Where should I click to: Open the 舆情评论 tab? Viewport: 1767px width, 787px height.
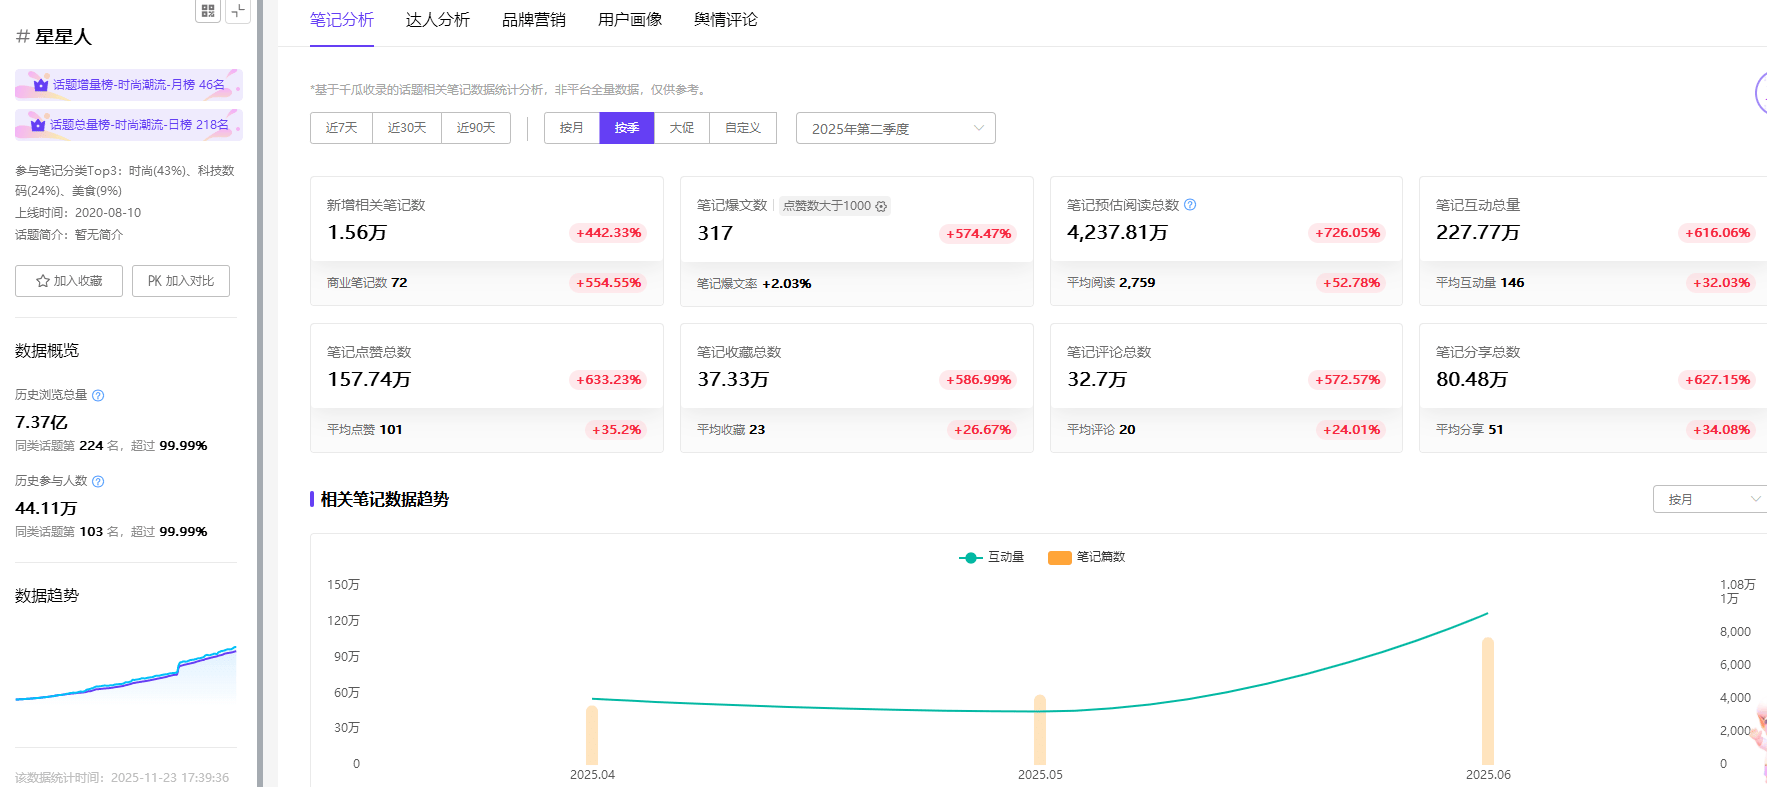[x=725, y=20]
